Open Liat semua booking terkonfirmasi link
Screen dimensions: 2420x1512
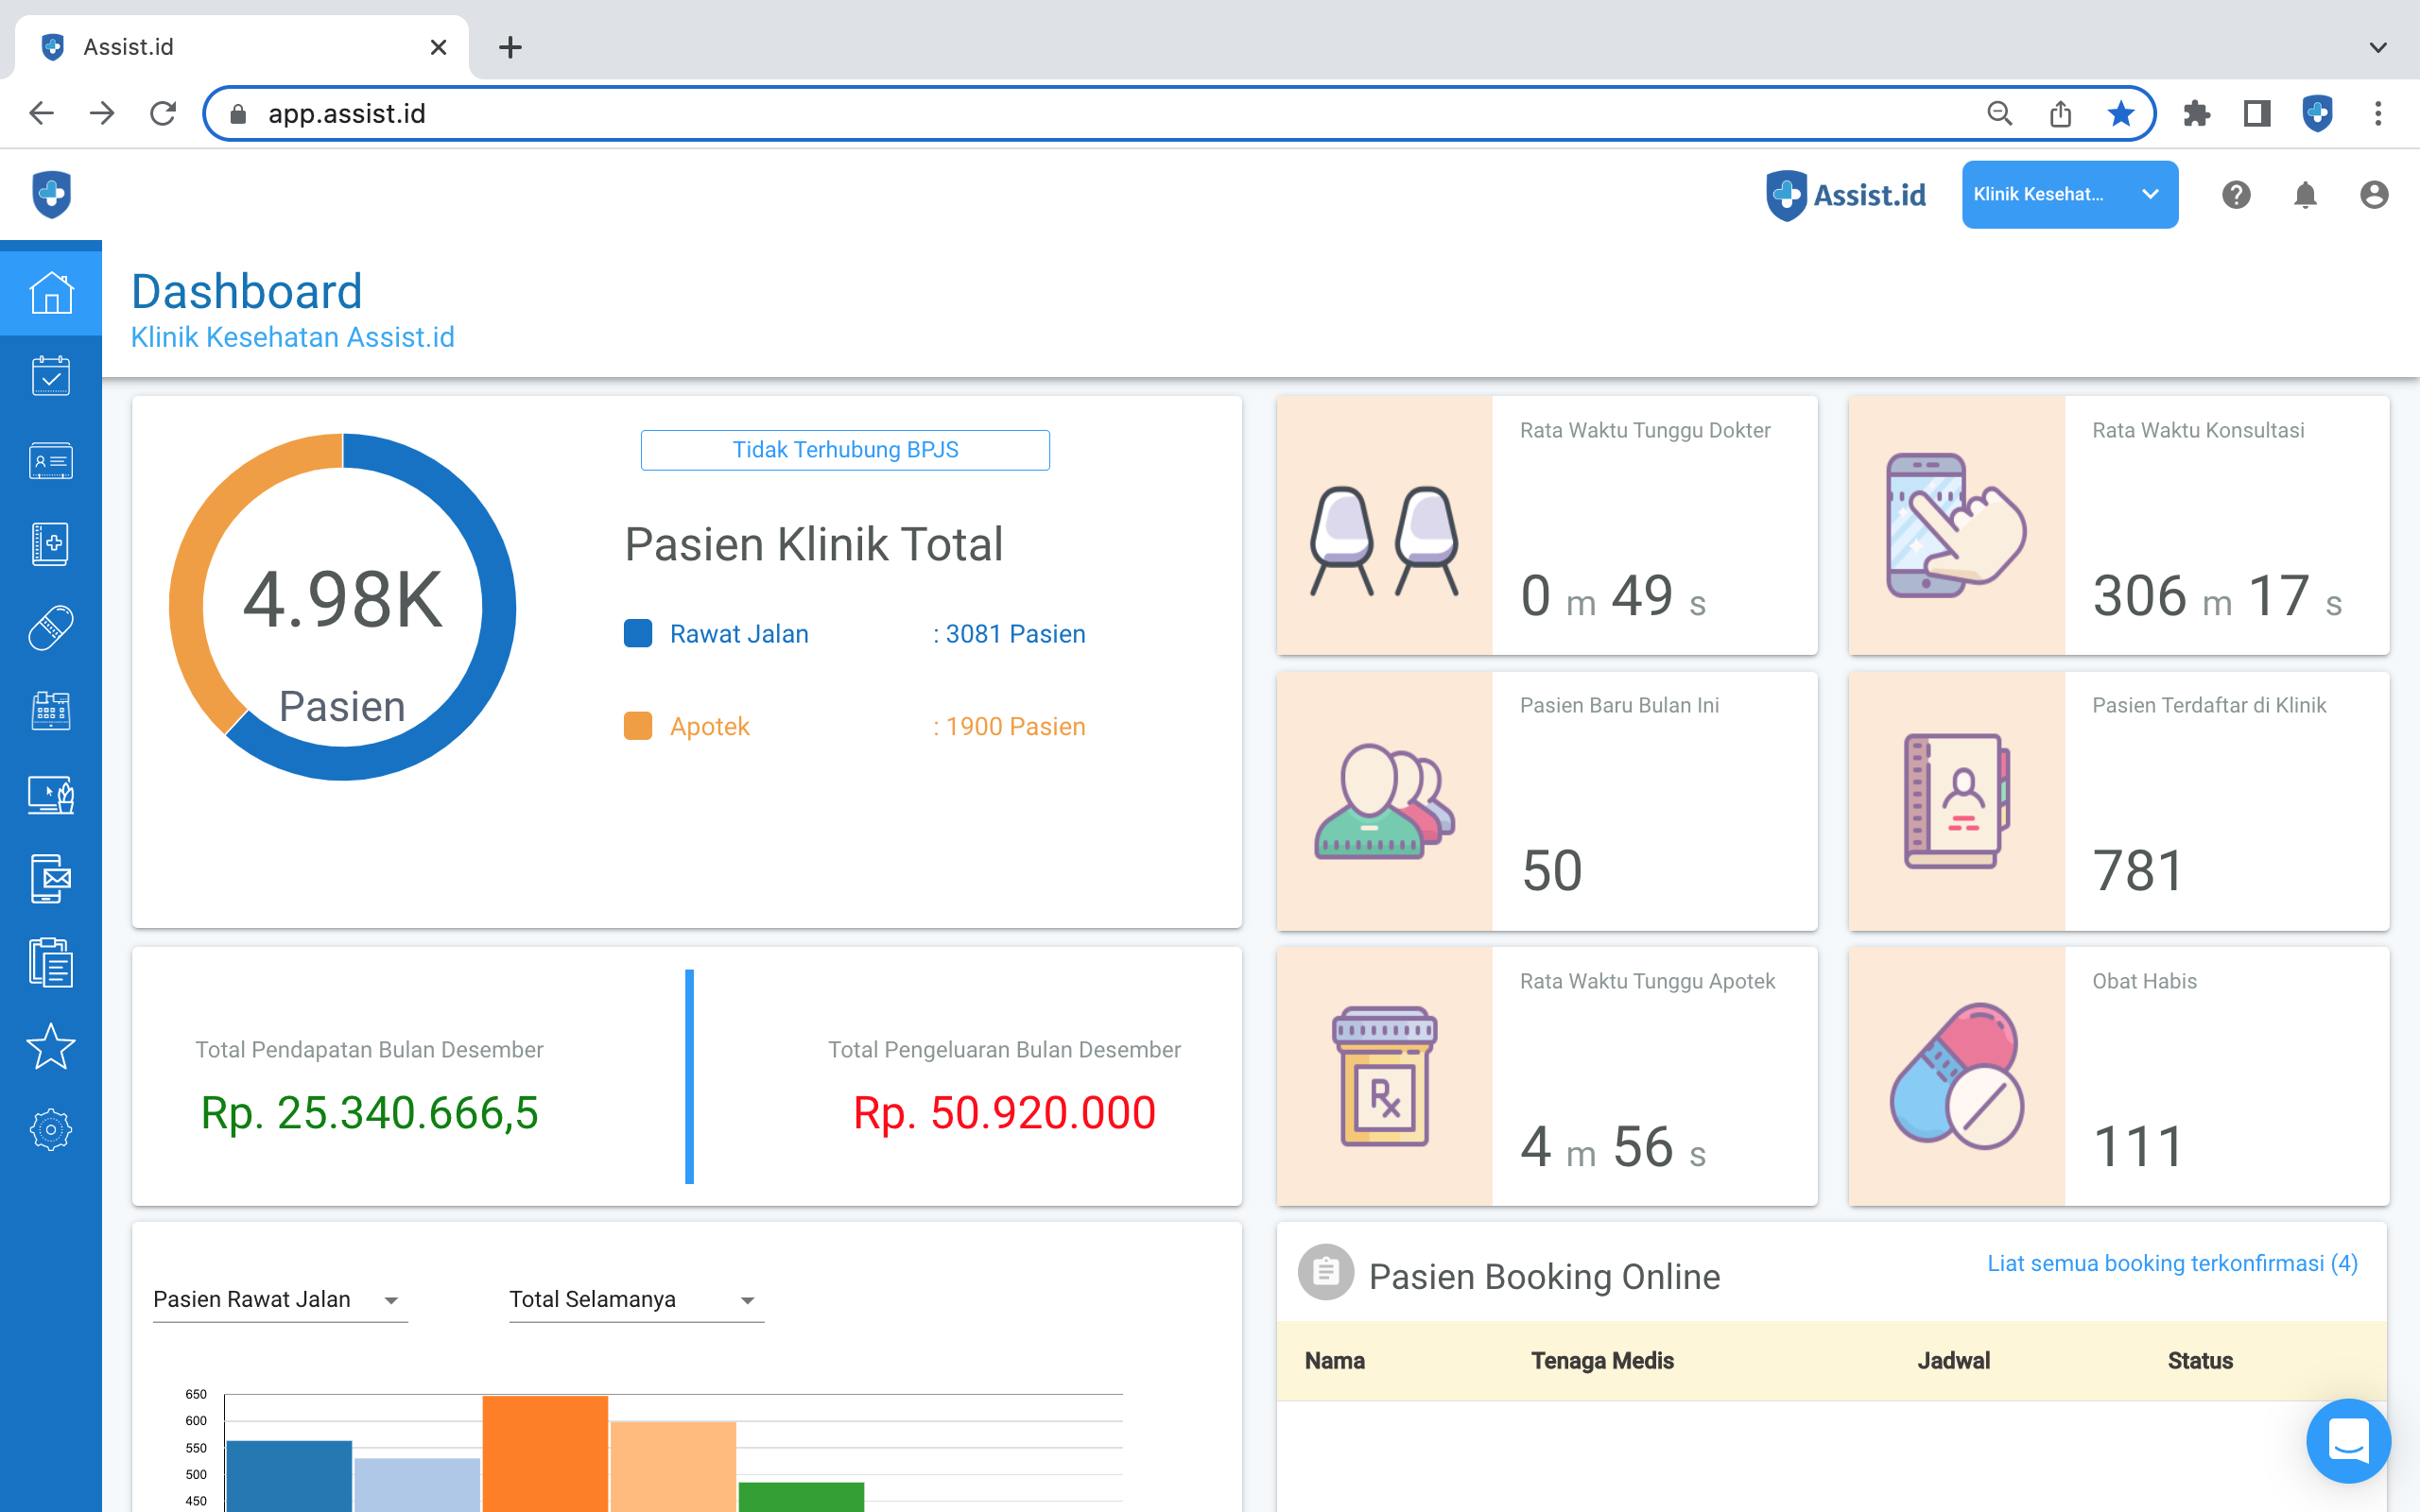(x=2171, y=1263)
